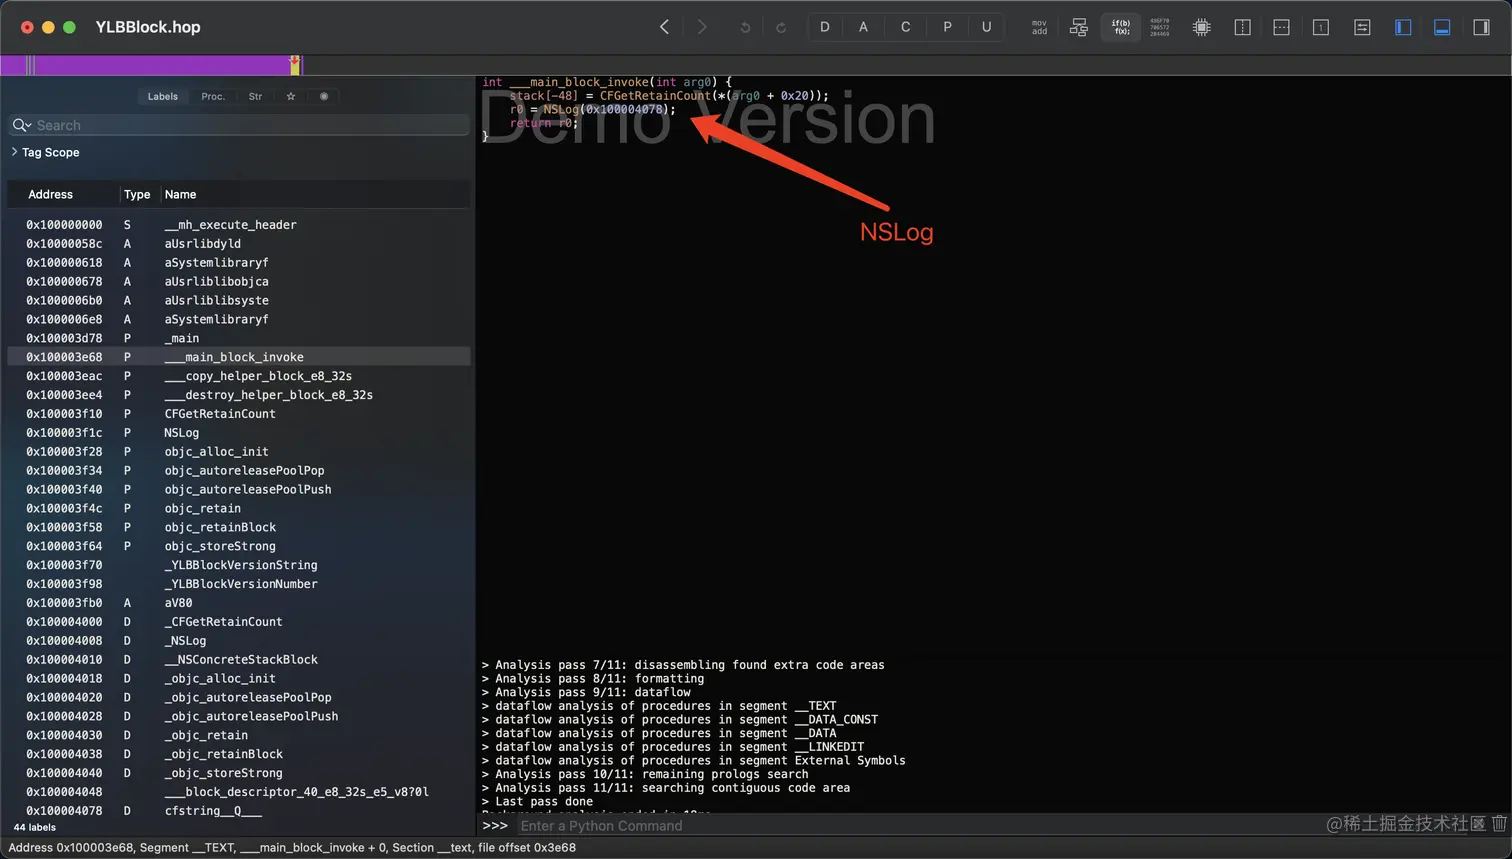Viewport: 1512px width, 859px height.
Task: Select the ___block_descriptor_40_e8_32s_e5_v8?0l row
Action: click(239, 792)
